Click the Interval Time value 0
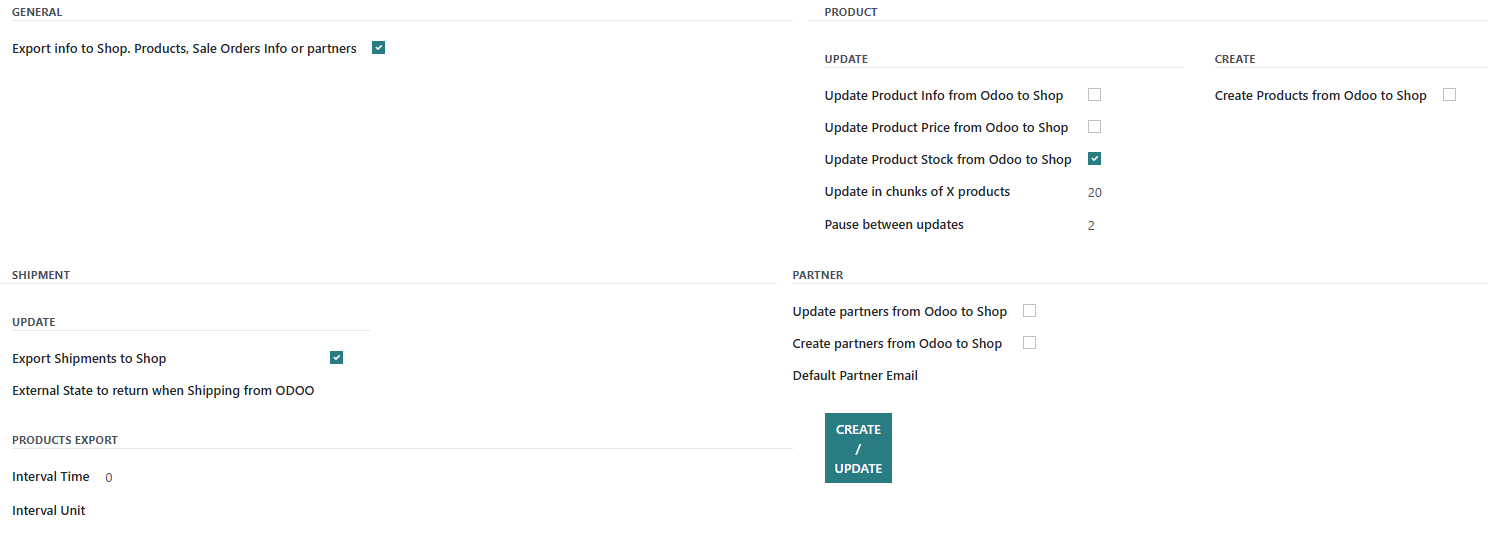The height and width of the screenshot is (534, 1488). 108,478
